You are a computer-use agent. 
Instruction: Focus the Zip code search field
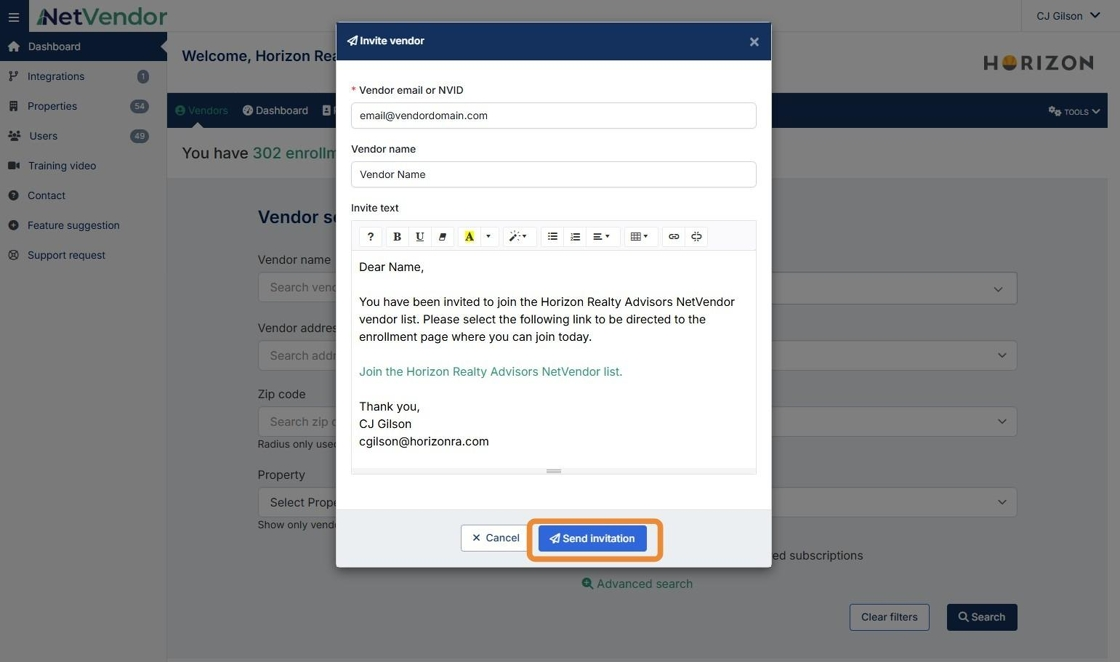297,421
